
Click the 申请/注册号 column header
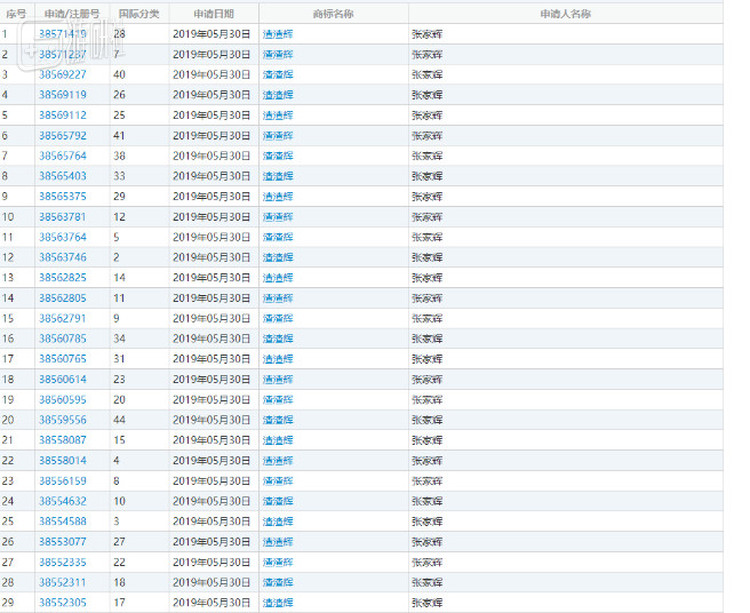tap(72, 14)
